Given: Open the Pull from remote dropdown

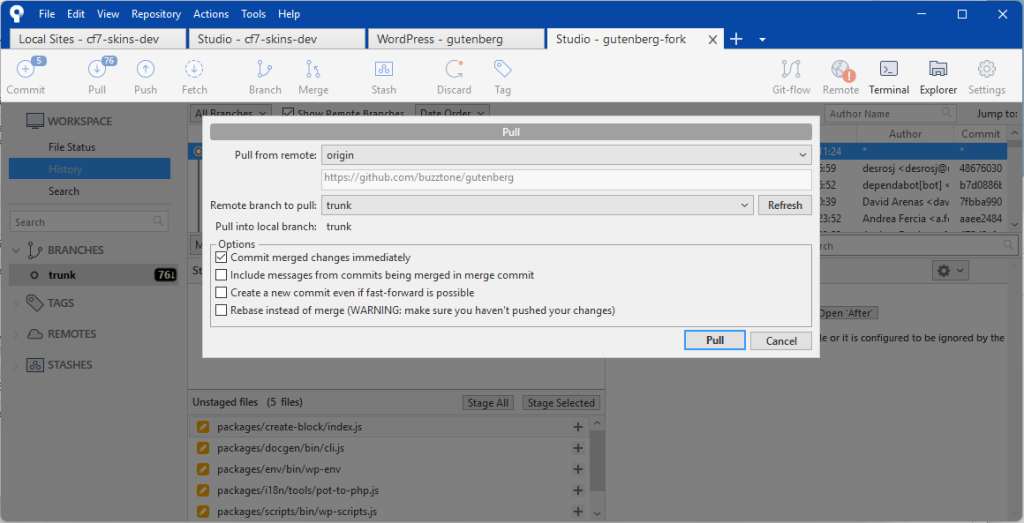Looking at the screenshot, I should (x=566, y=155).
